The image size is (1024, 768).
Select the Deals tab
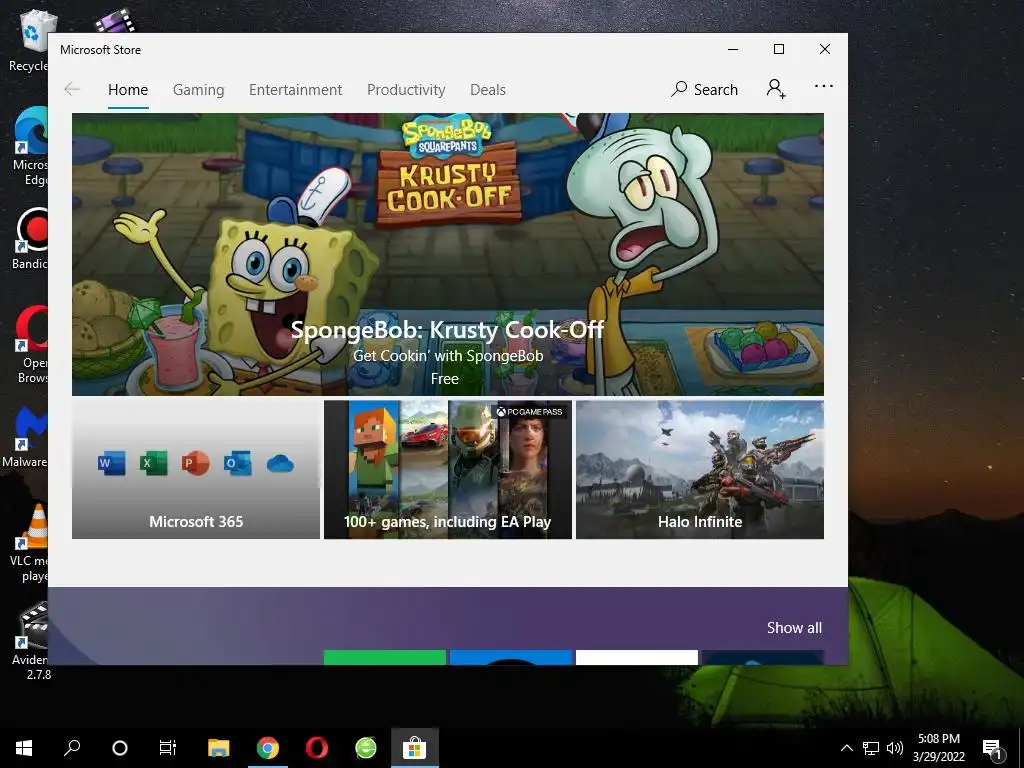488,89
